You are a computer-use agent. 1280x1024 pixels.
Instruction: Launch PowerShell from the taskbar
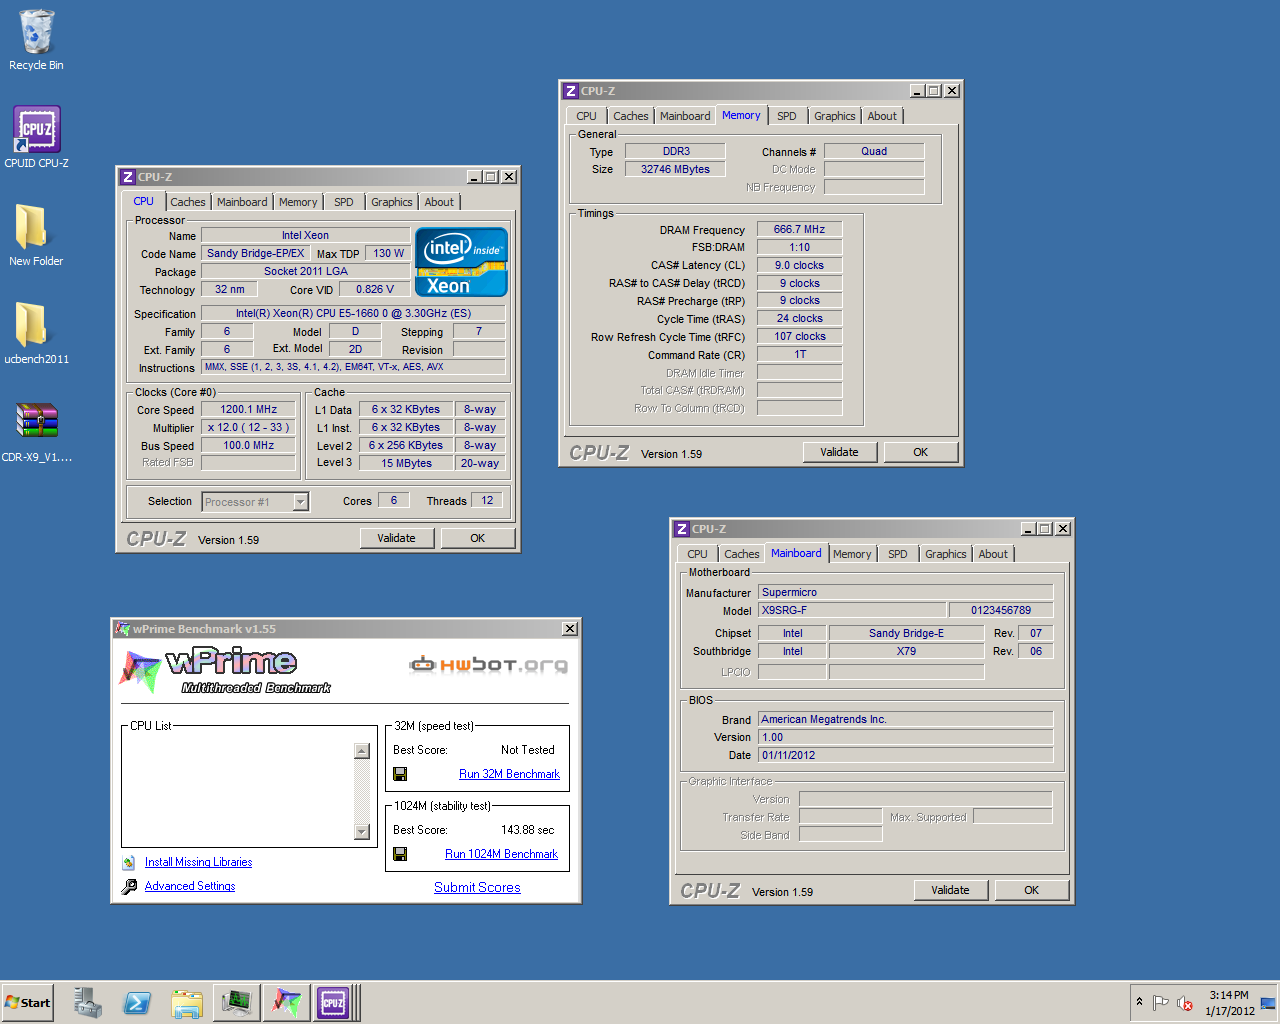tap(137, 1002)
